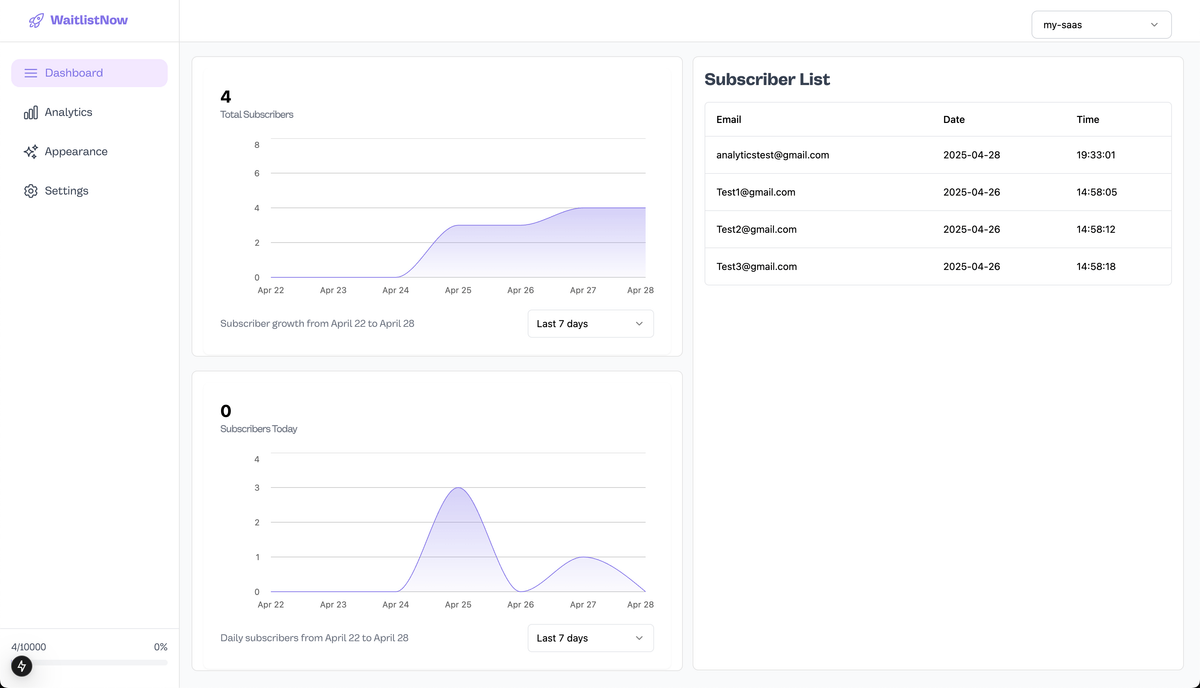Go to the Analytics page
The image size is (1200, 688).
(x=68, y=113)
